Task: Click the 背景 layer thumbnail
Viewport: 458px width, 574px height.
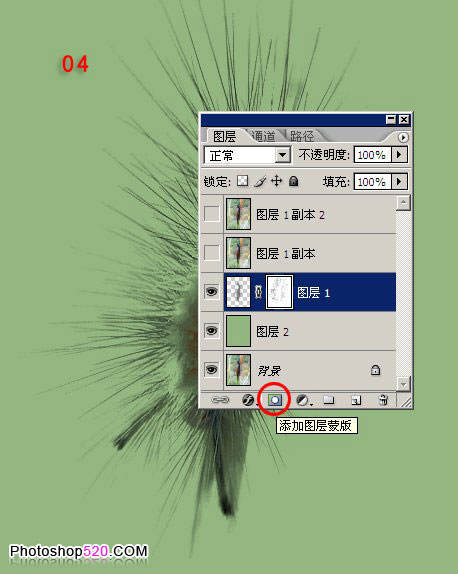Action: pyautogui.click(x=238, y=370)
